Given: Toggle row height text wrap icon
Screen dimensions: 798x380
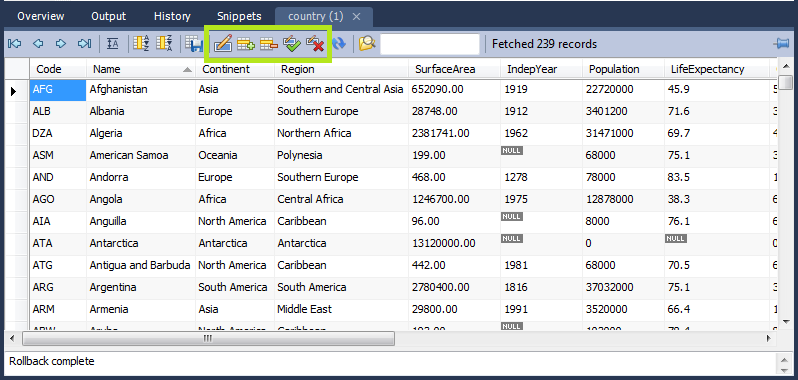Looking at the screenshot, I should click(112, 44).
